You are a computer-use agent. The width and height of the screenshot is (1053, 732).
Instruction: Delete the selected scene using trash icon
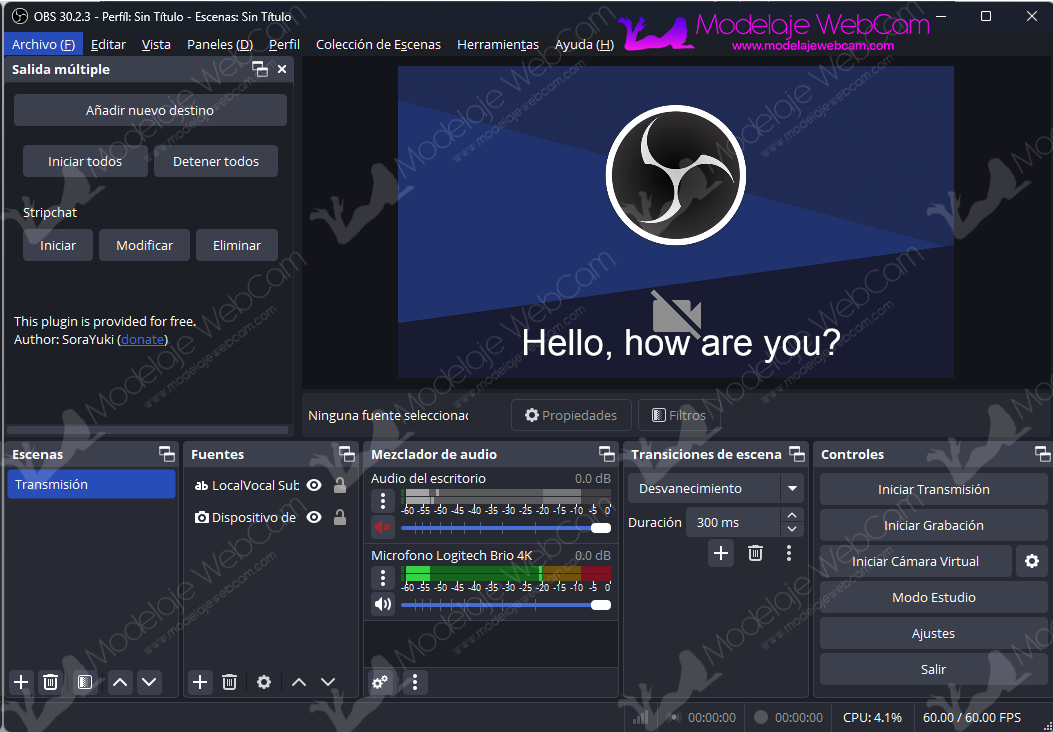(x=50, y=682)
